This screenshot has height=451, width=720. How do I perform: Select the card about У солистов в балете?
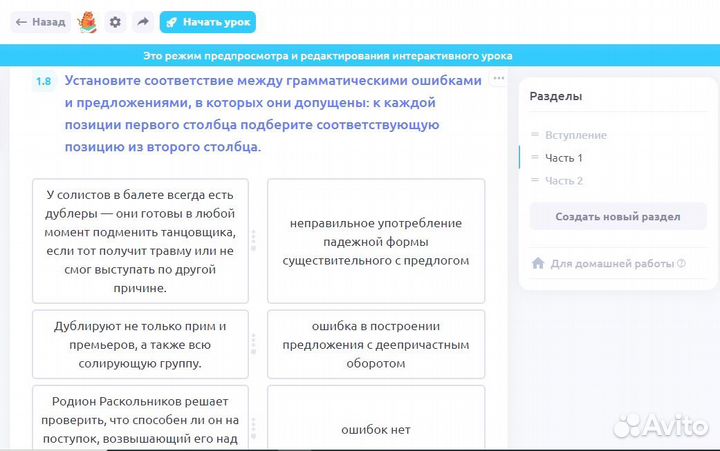(x=140, y=241)
